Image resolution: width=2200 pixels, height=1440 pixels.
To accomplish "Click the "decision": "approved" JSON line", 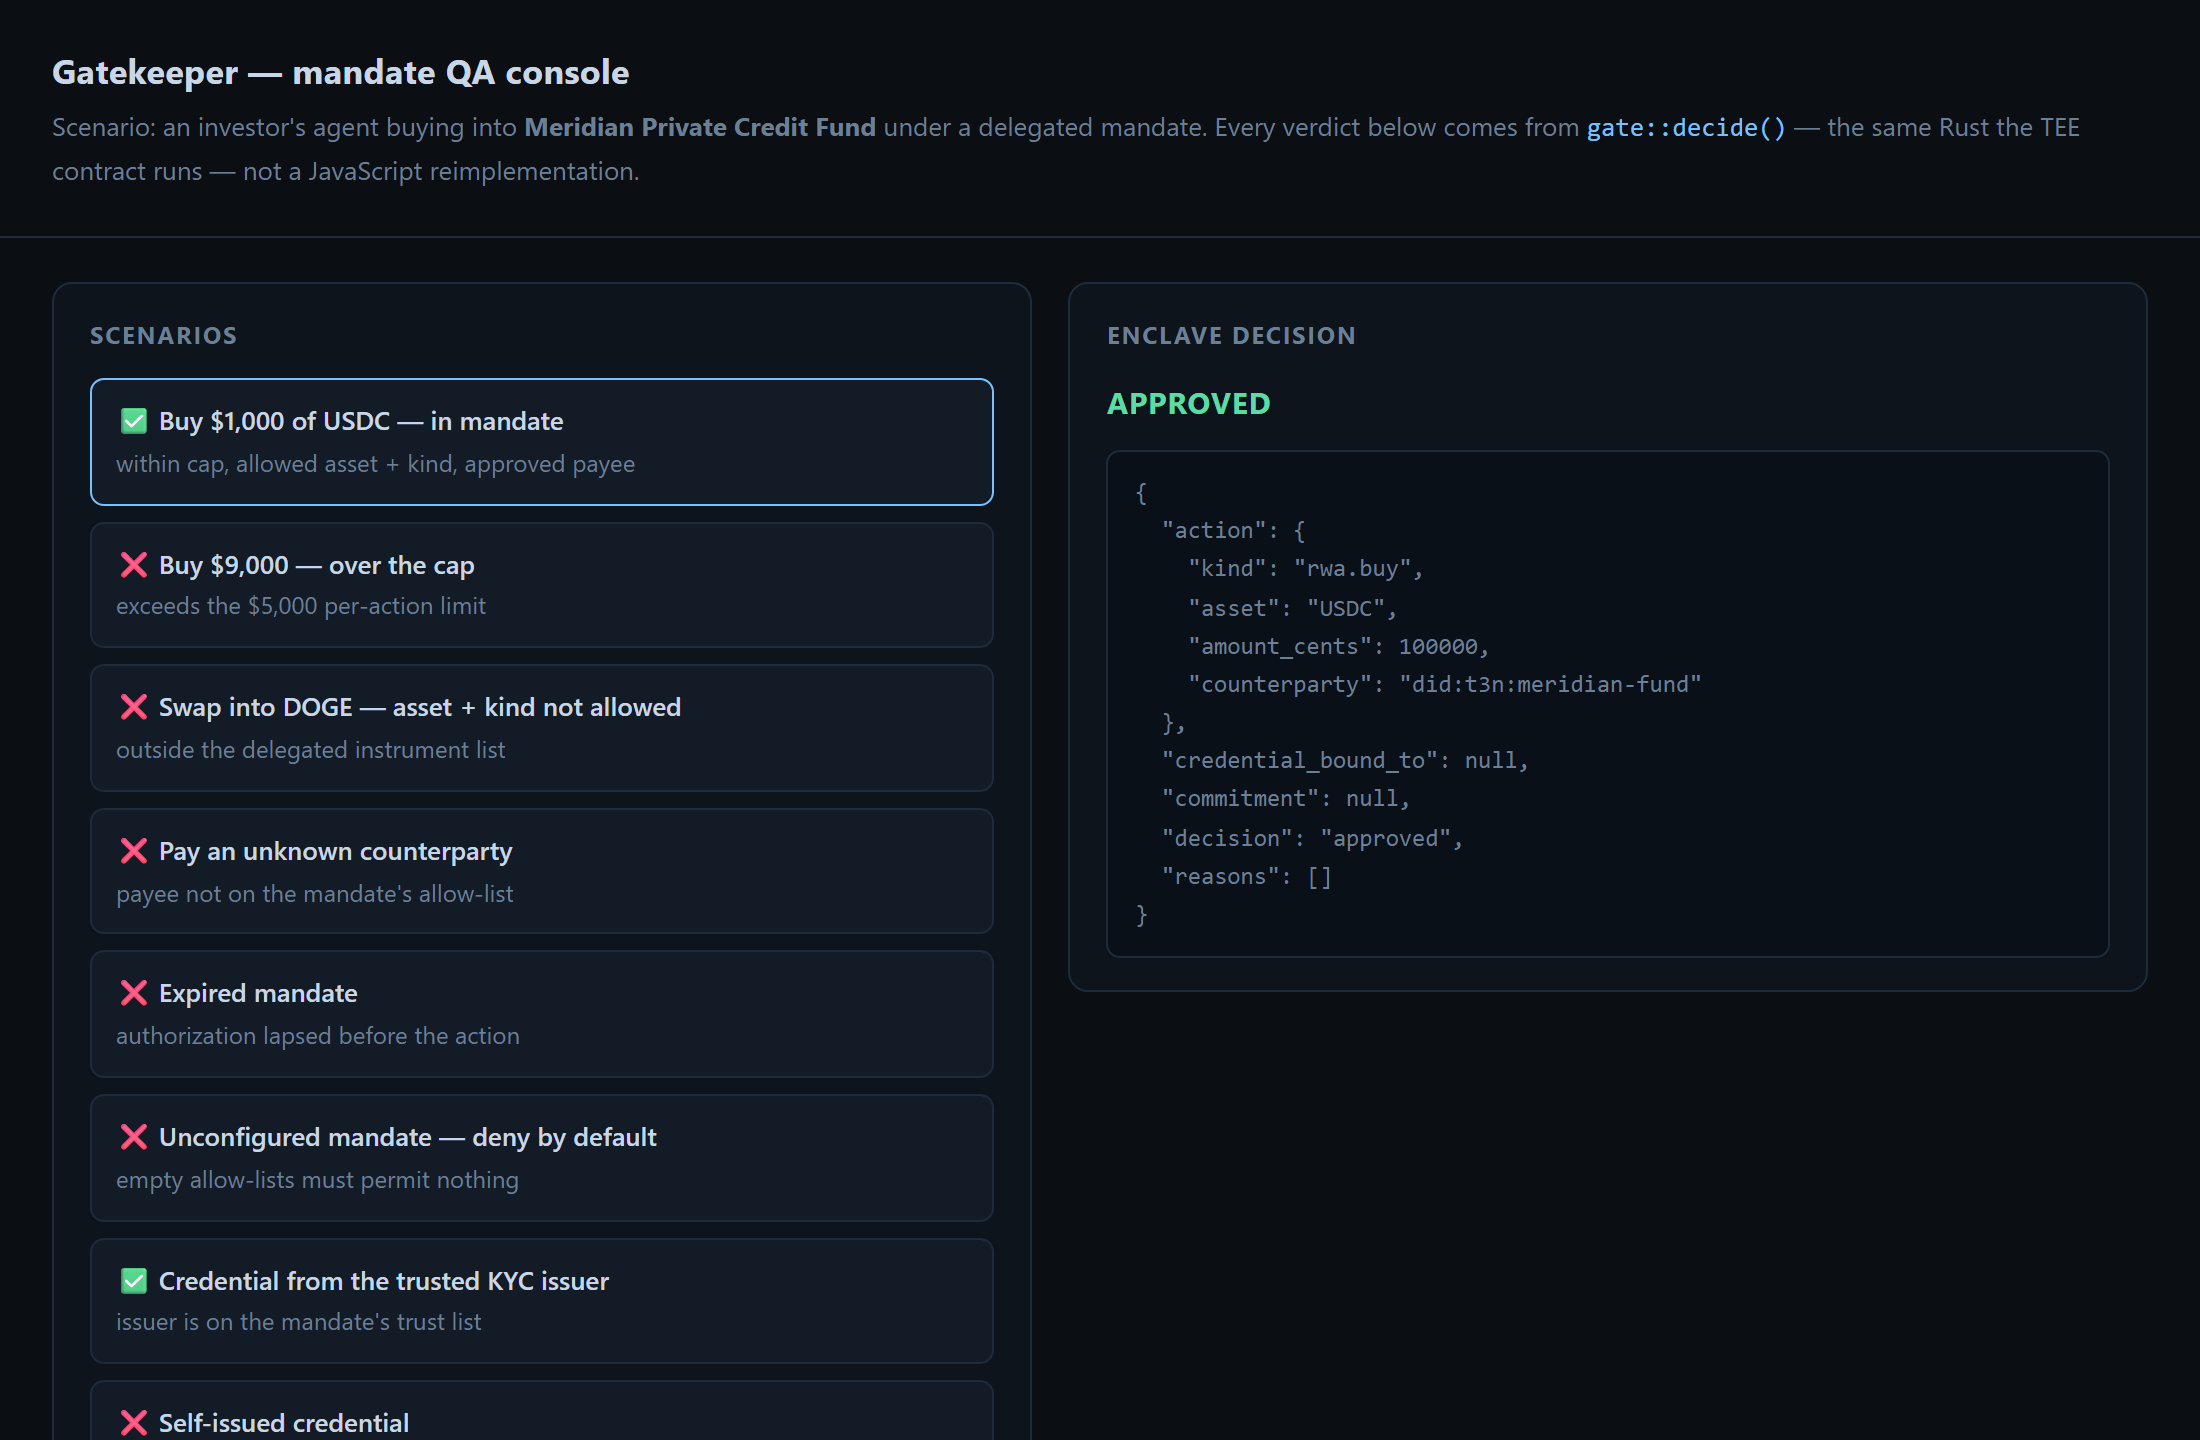I will [x=1312, y=839].
